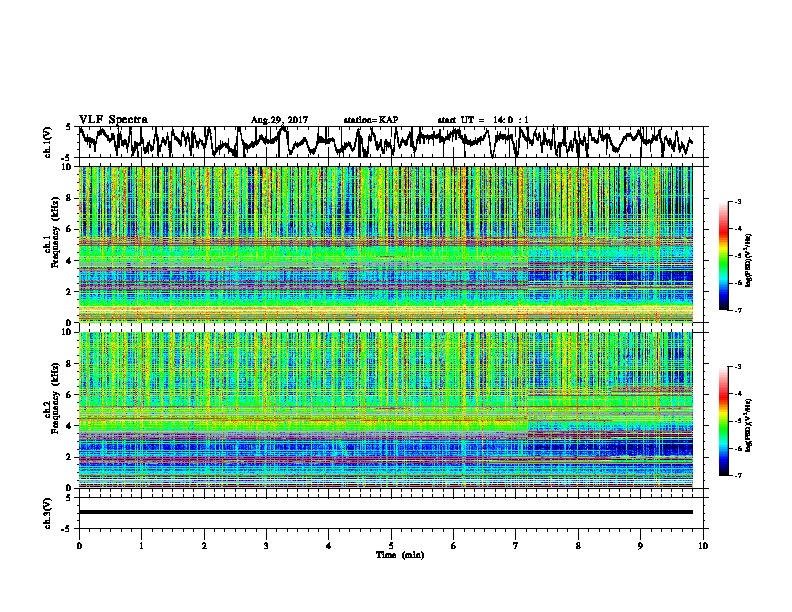Click the "10" tick on the time axis
Screen dimensions: 792x612
coord(703,546)
